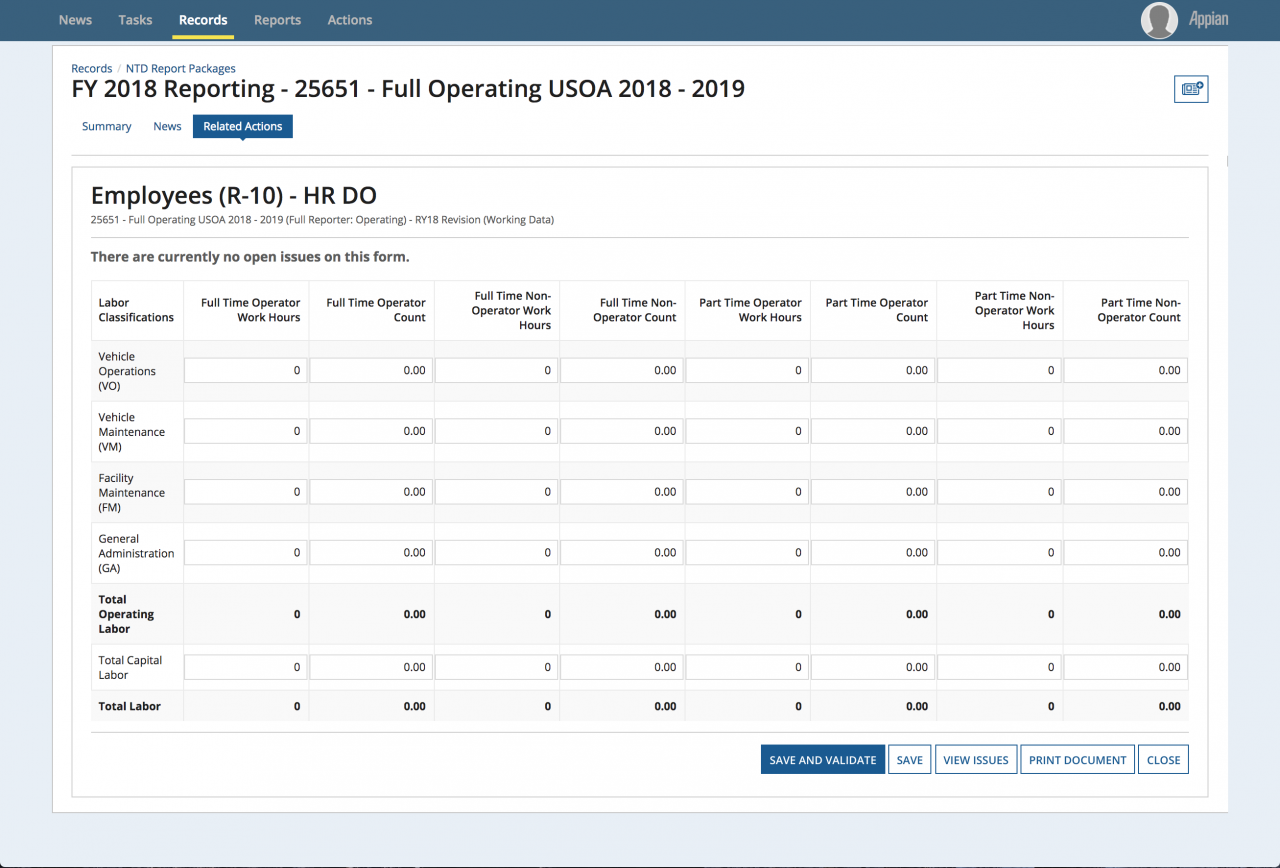Click the Facility Maintenance (FM) row label
Image resolution: width=1280 pixels, height=868 pixels.
click(132, 492)
